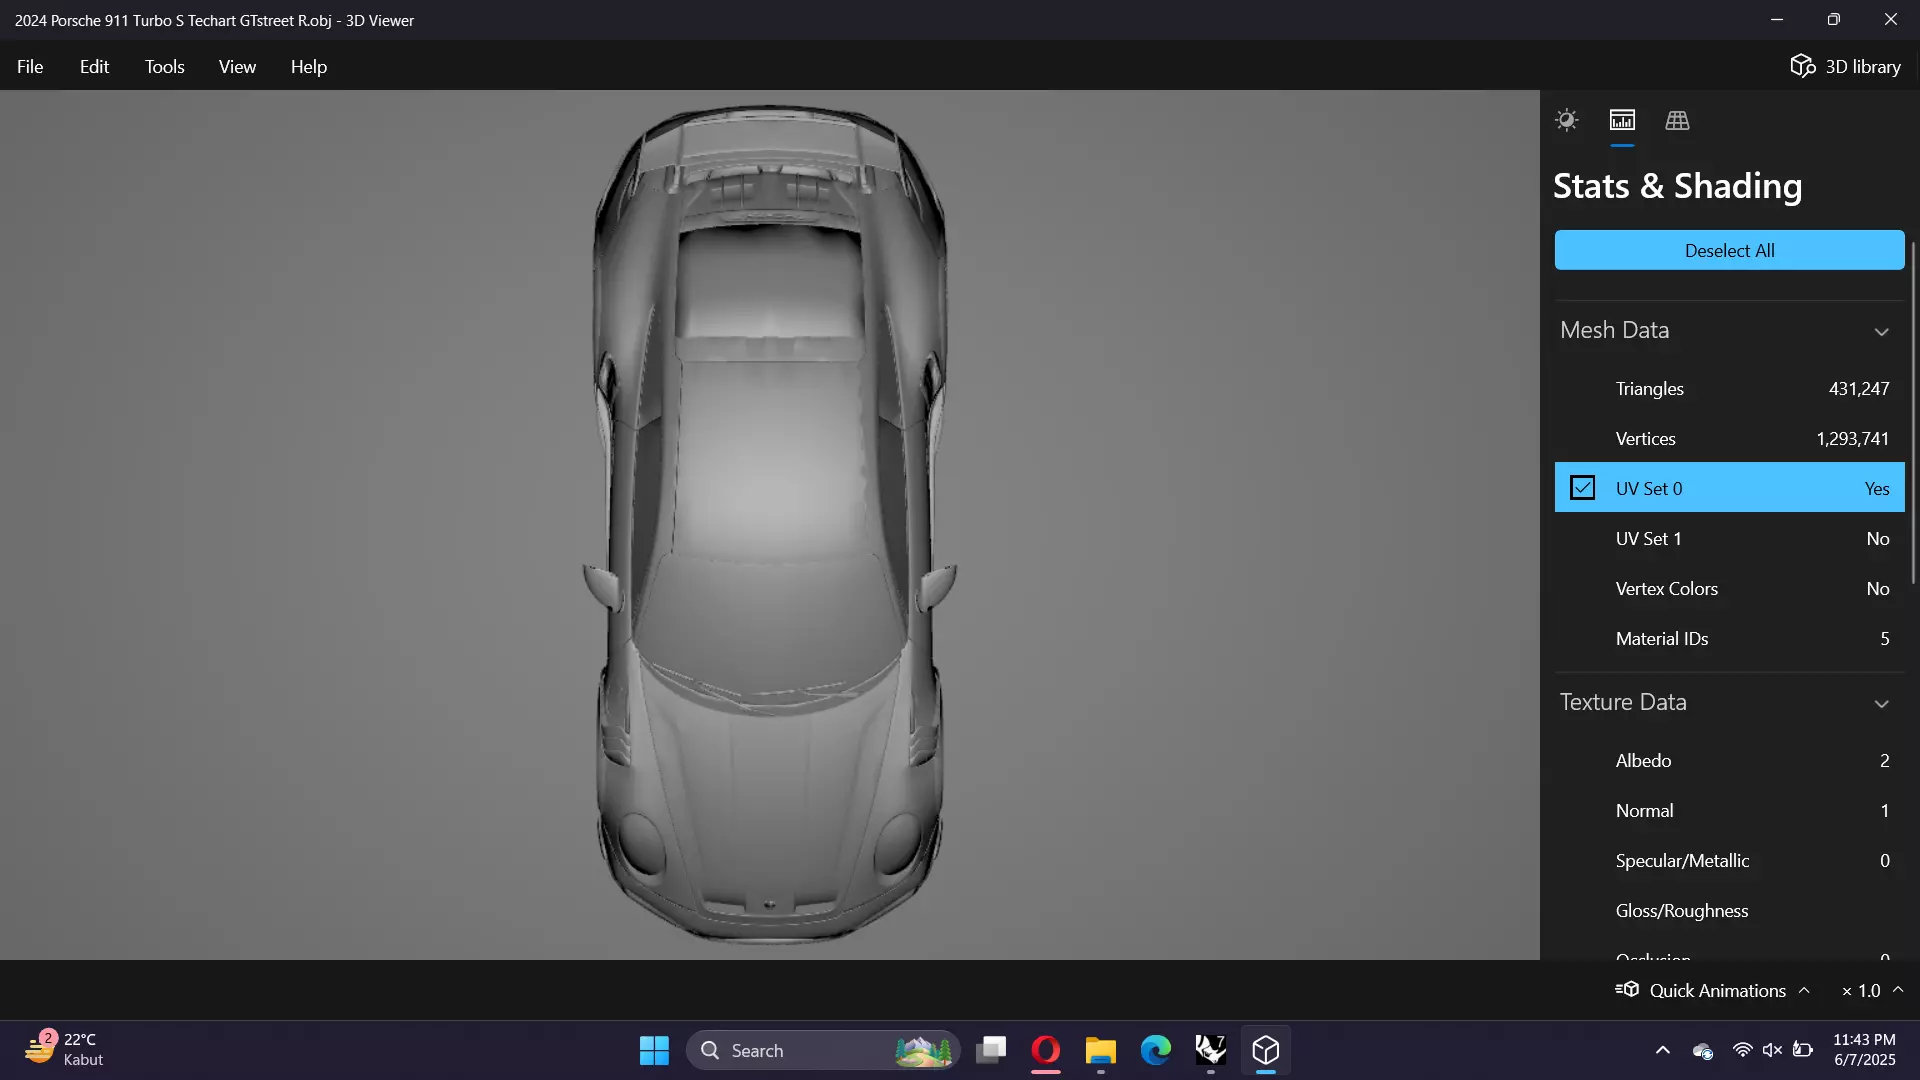The height and width of the screenshot is (1080, 1920).
Task: Select the Normal texture row
Action: [1729, 810]
